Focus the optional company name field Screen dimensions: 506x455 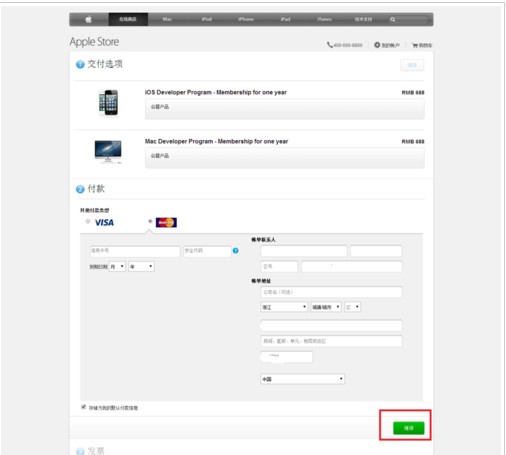point(331,292)
